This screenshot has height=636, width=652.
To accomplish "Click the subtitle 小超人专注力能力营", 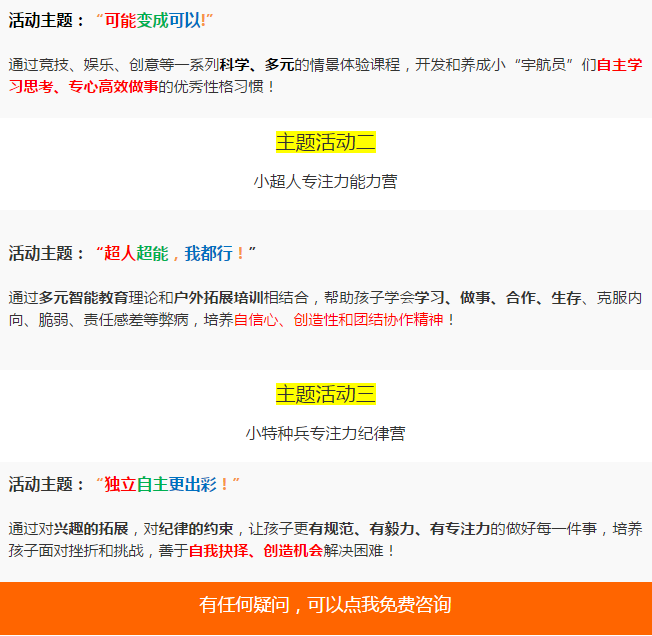I will pos(326,182).
